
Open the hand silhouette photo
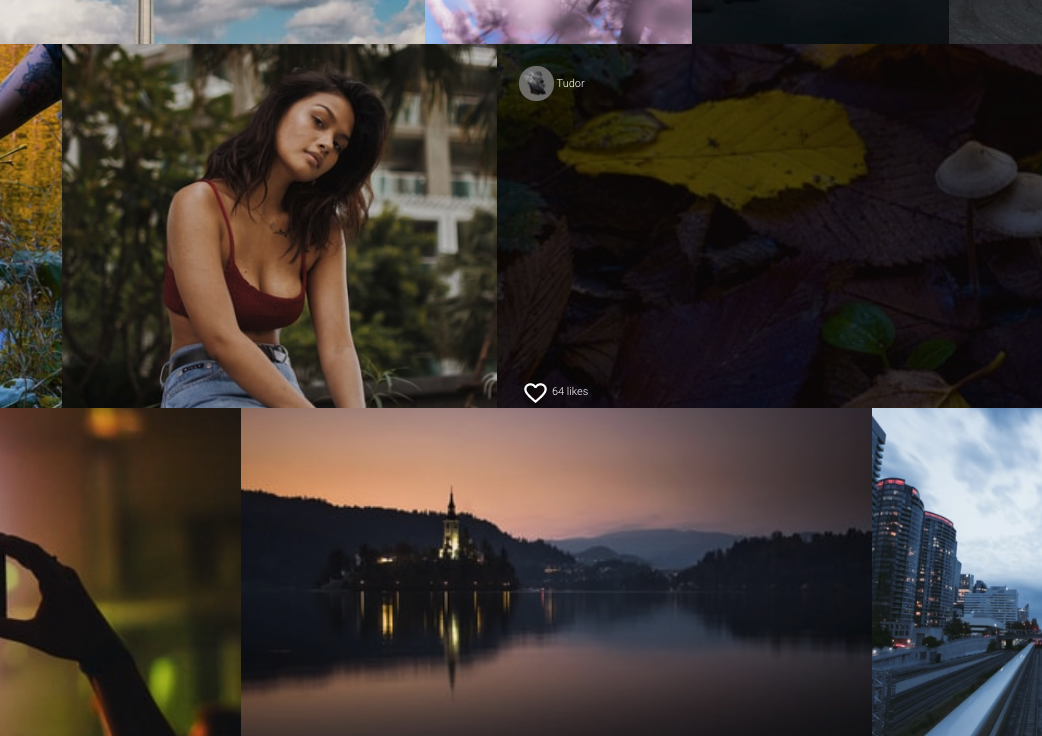120,572
